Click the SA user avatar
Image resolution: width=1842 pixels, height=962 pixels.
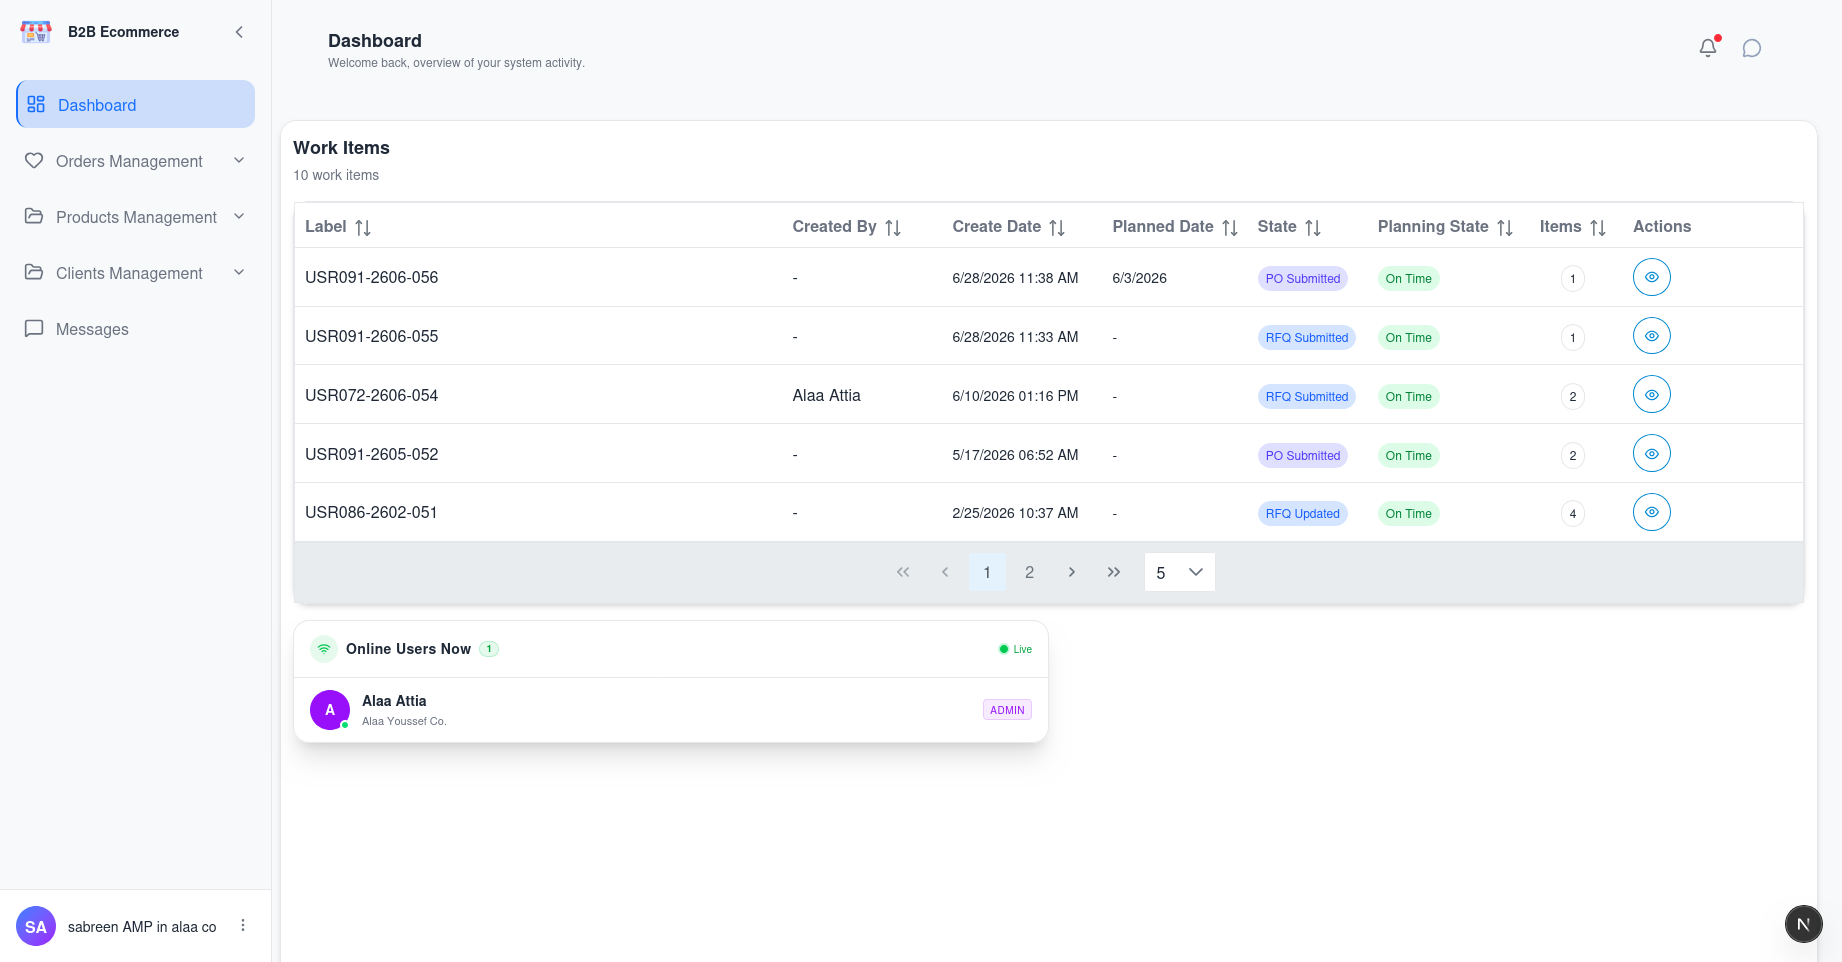pyautogui.click(x=36, y=927)
